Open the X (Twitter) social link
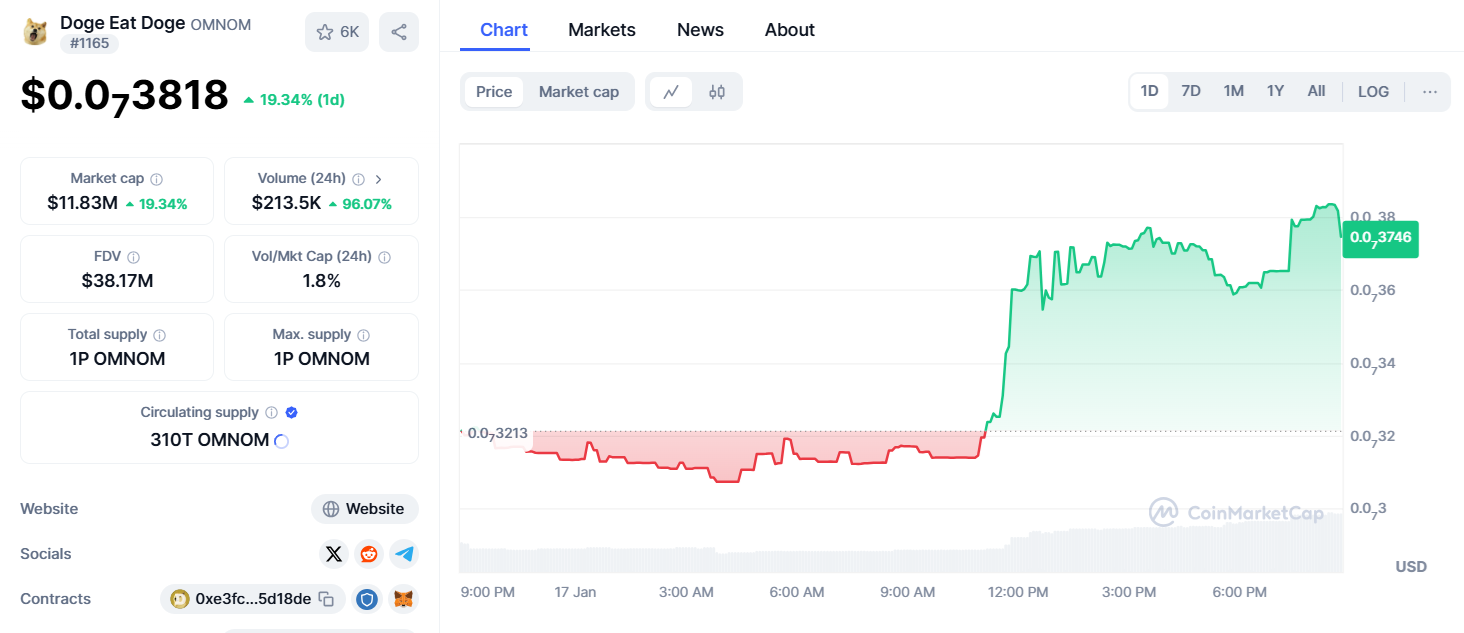The image size is (1464, 633). tap(334, 554)
